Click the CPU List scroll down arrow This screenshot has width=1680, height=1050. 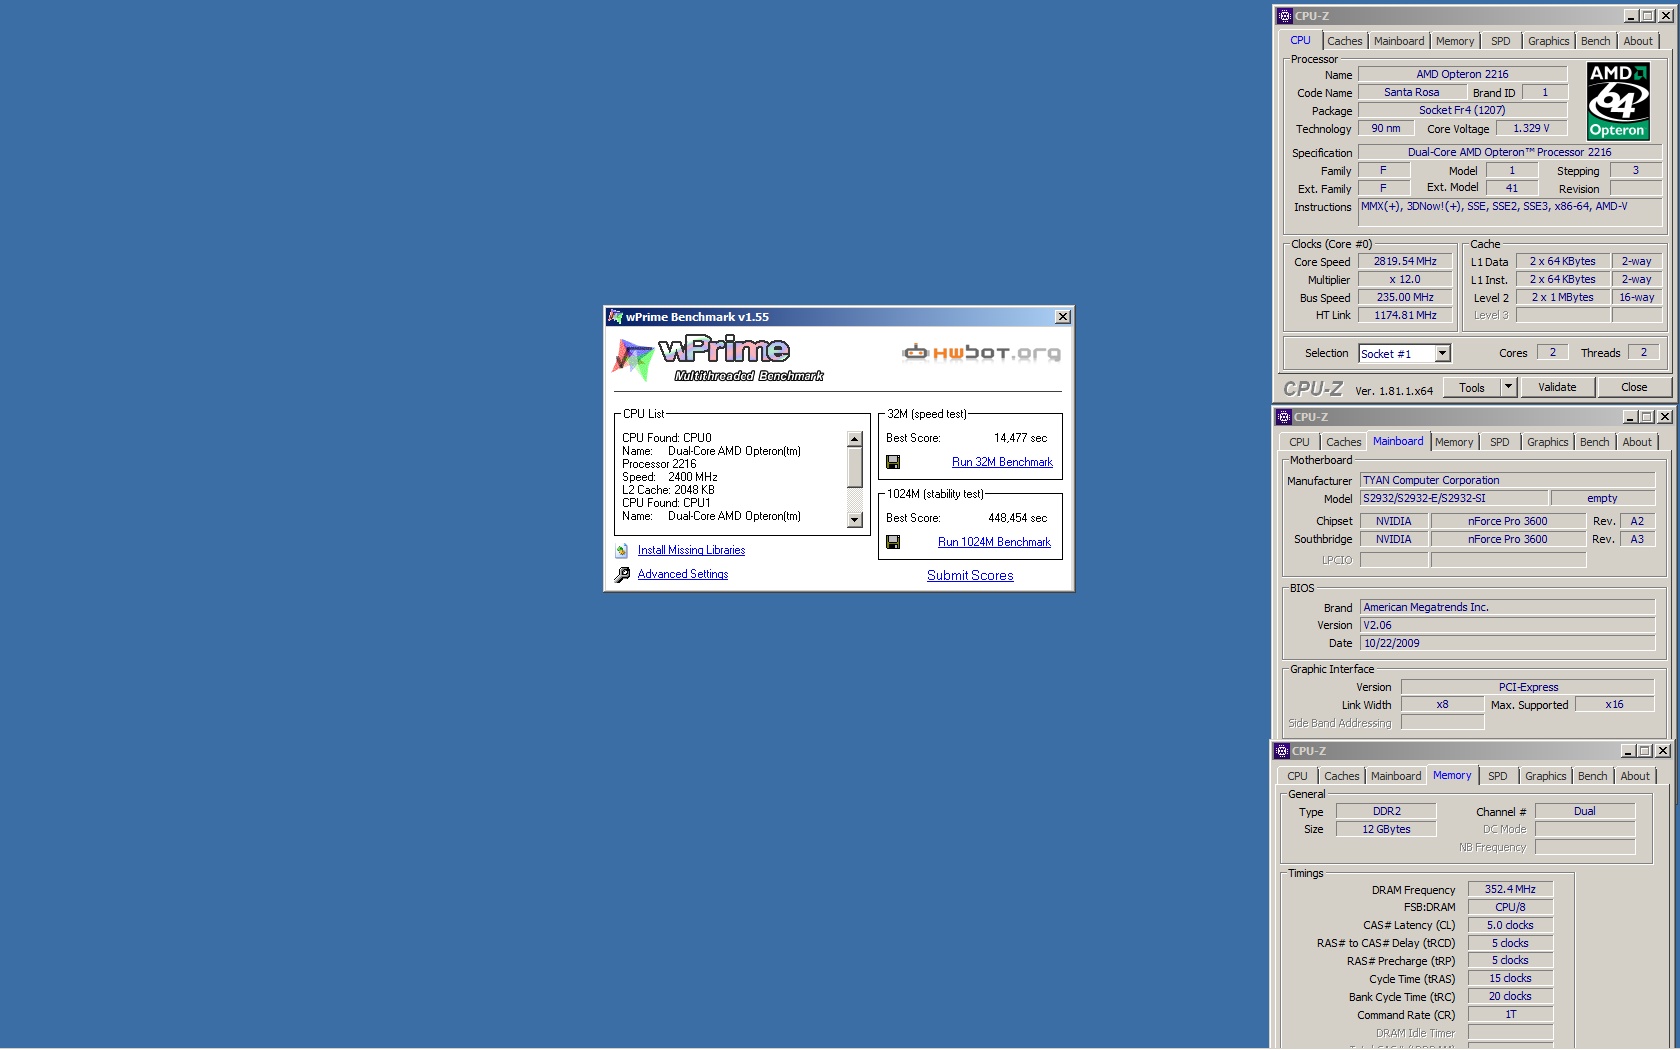pyautogui.click(x=854, y=520)
